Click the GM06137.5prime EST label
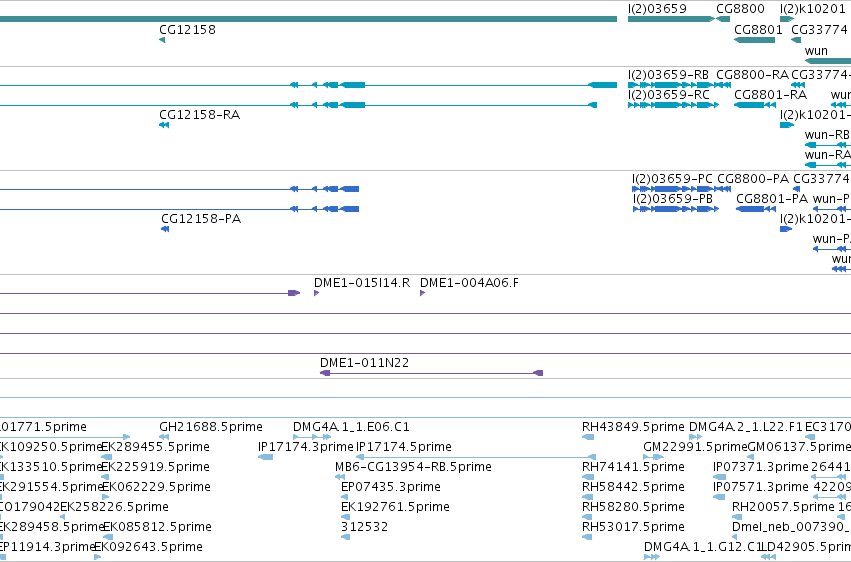This screenshot has width=851, height=562. coord(799,447)
